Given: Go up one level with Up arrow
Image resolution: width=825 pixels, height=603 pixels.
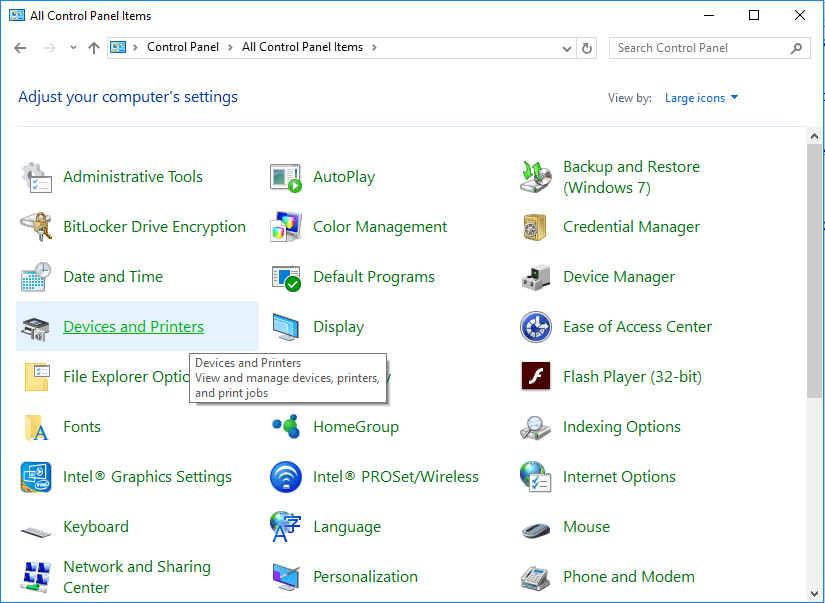Looking at the screenshot, I should (94, 48).
